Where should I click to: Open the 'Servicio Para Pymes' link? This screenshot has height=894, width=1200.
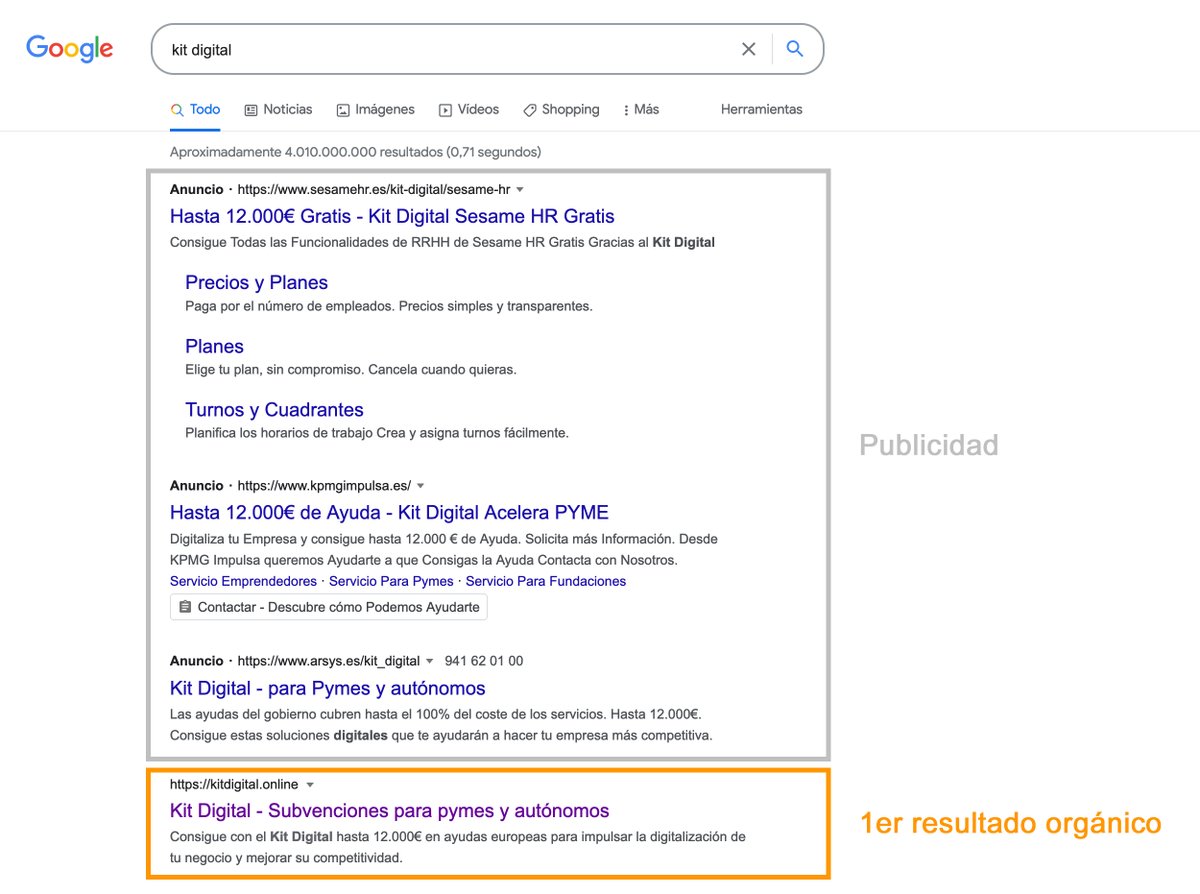click(391, 581)
